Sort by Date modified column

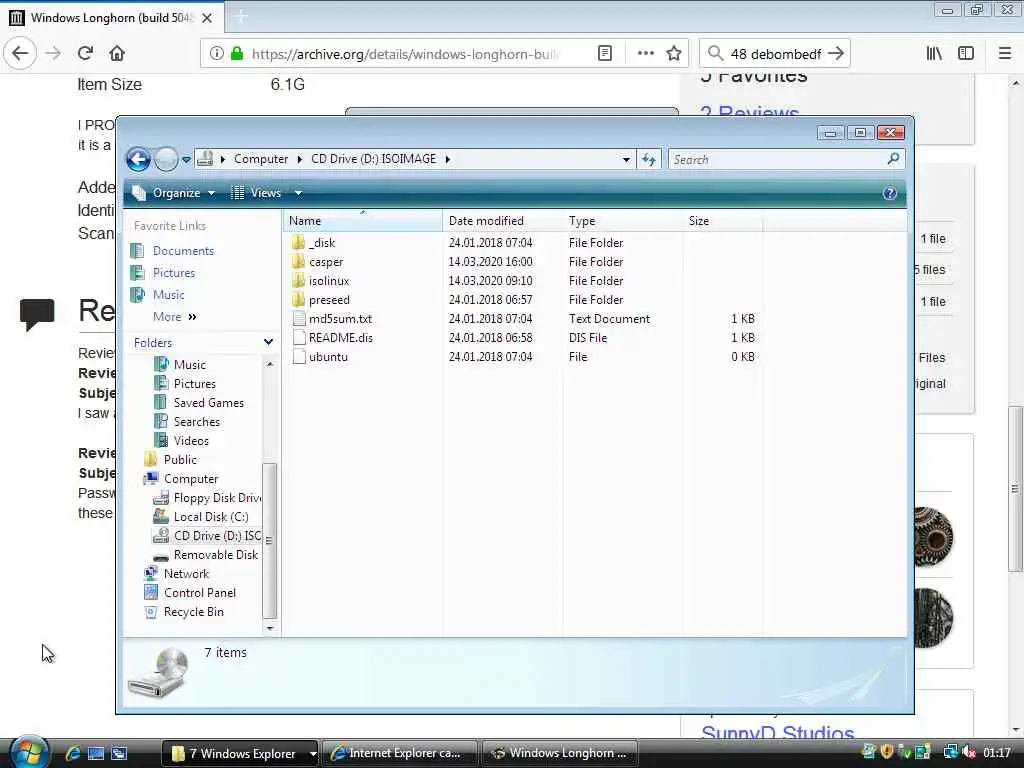click(502, 221)
